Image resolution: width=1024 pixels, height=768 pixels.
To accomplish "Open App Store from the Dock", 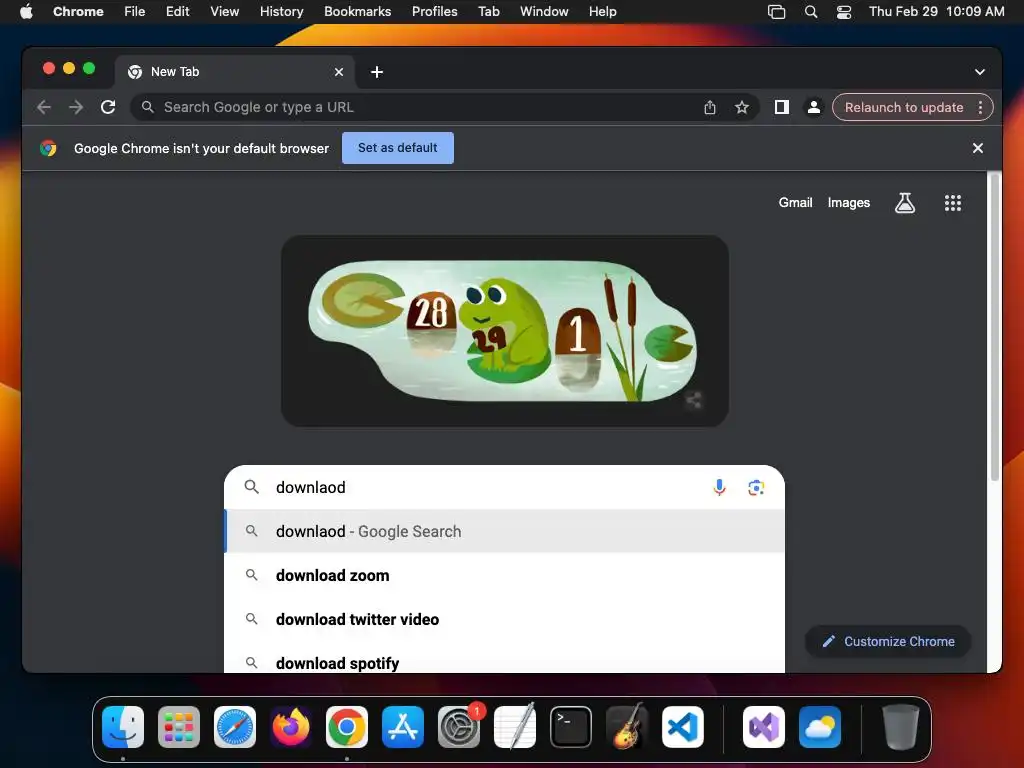I will 402,727.
